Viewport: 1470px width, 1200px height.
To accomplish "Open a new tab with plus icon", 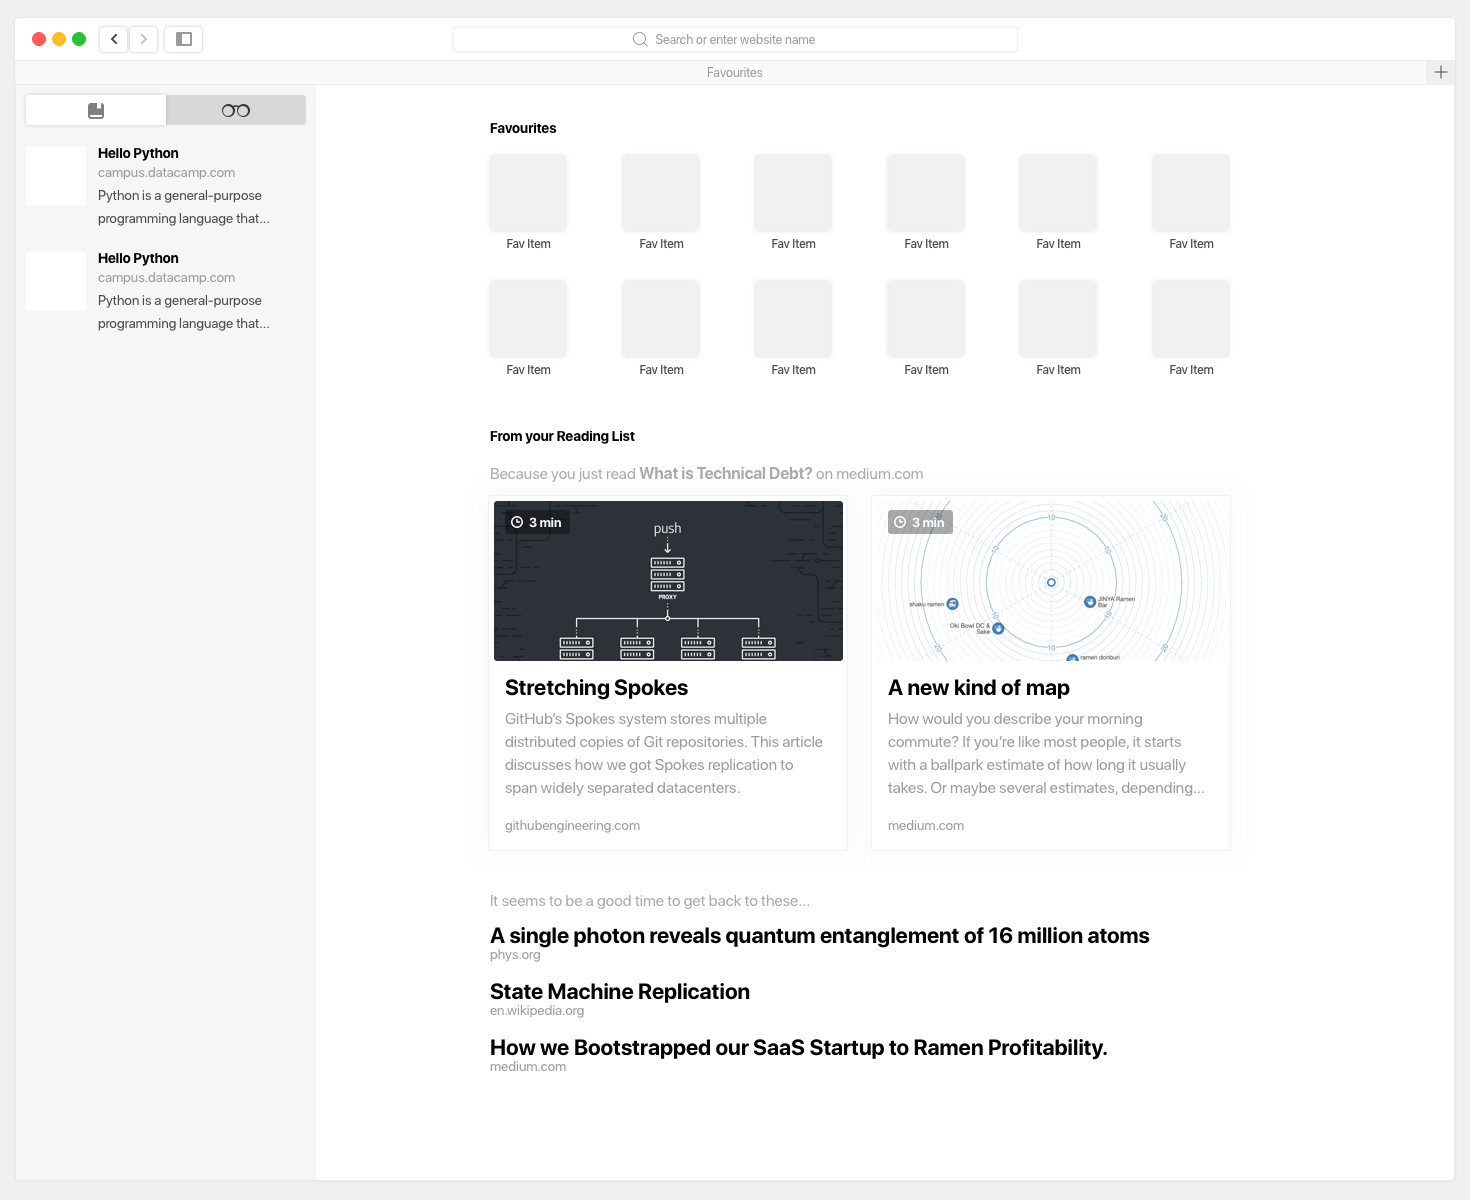I will pos(1440,72).
